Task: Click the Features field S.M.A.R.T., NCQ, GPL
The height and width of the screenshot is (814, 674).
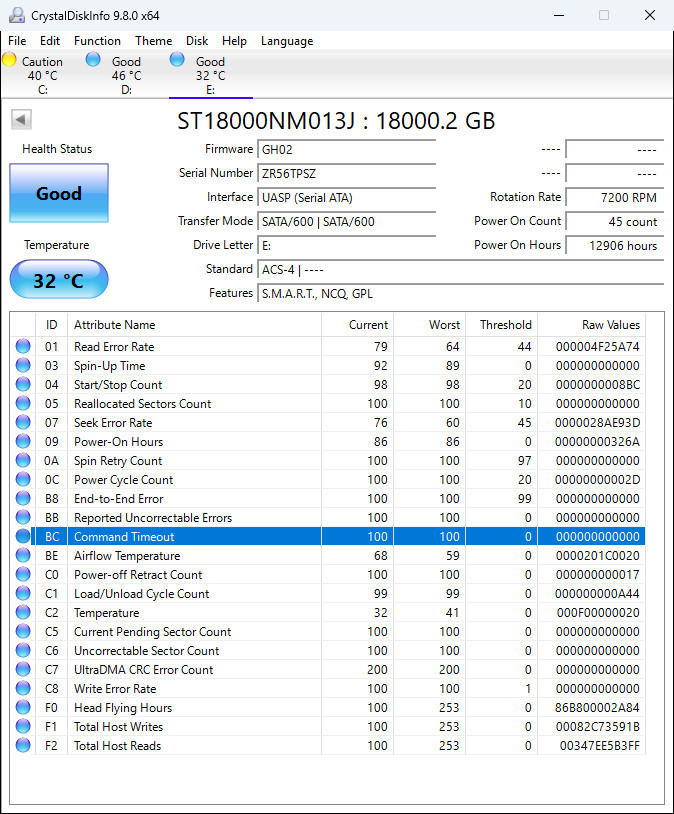Action: coord(460,294)
